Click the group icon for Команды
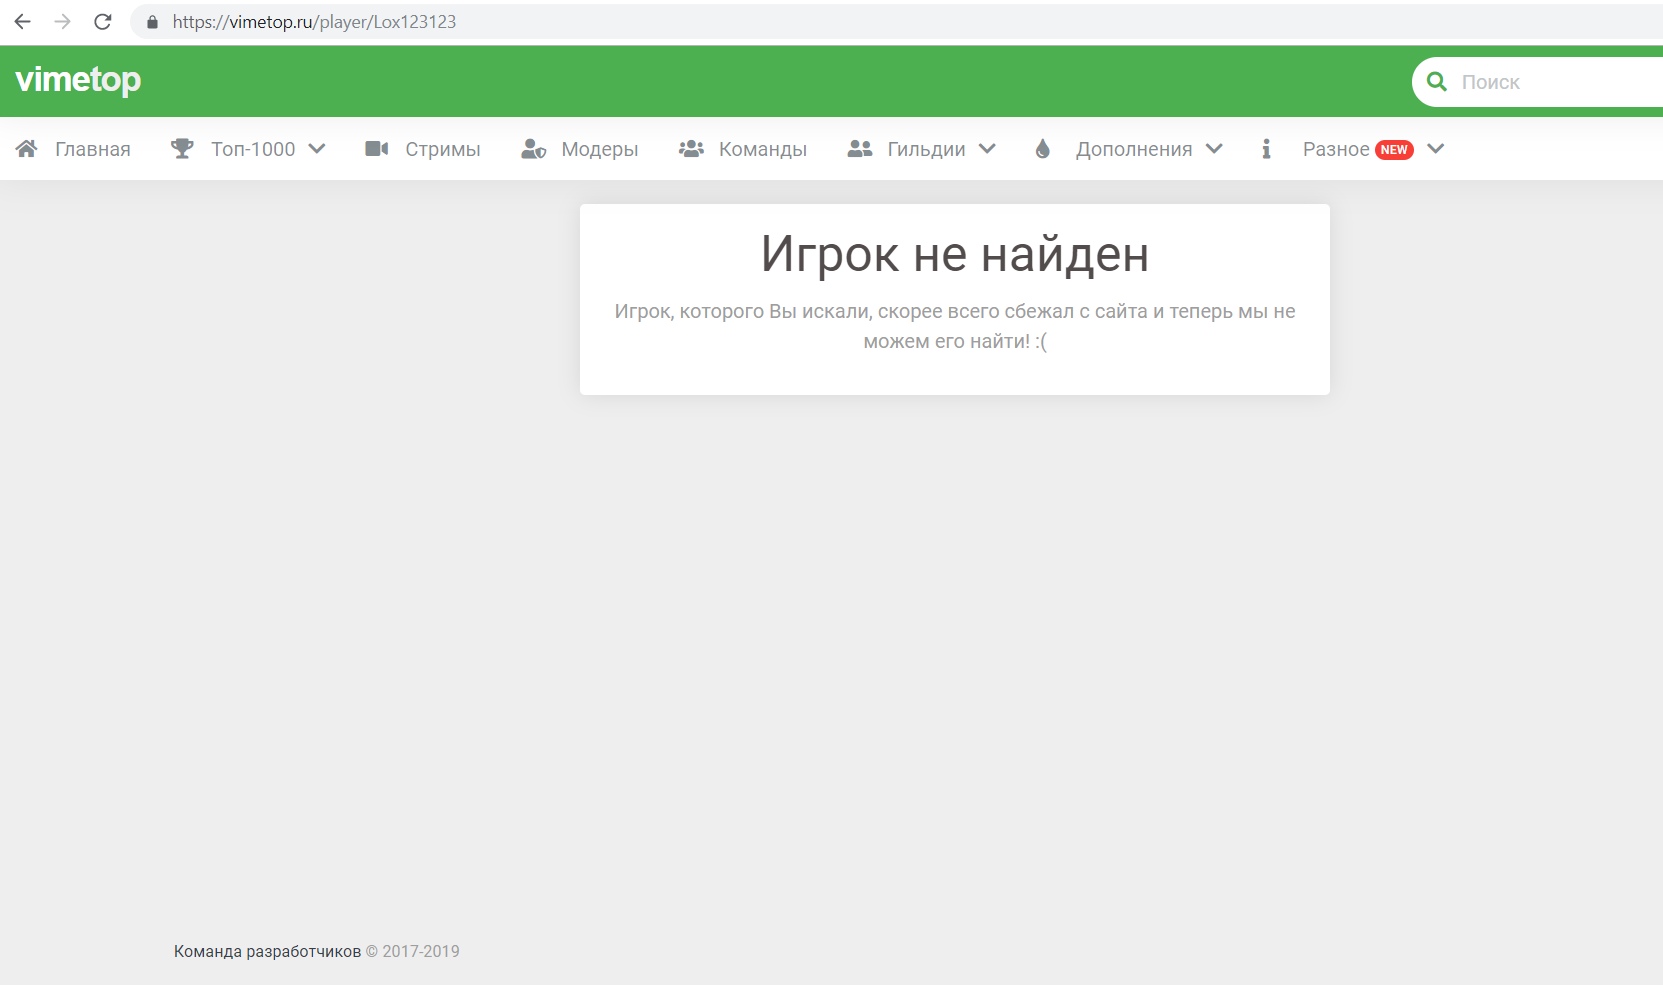 point(691,149)
